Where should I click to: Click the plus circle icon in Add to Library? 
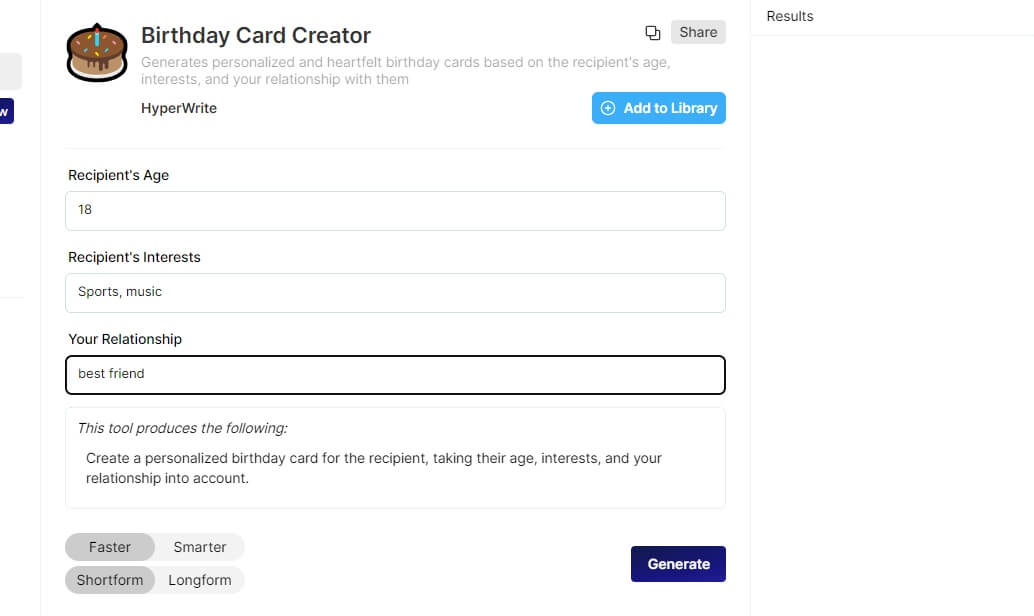(608, 108)
